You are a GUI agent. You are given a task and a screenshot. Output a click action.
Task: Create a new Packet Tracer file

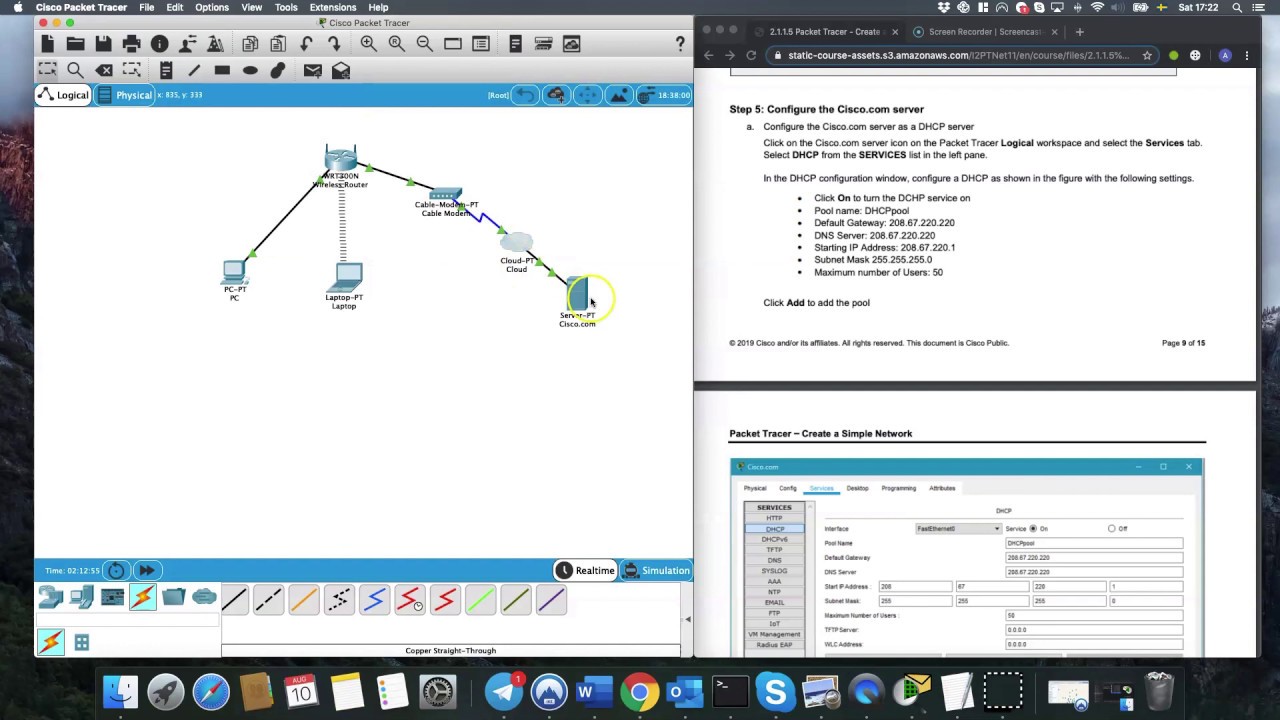click(47, 44)
